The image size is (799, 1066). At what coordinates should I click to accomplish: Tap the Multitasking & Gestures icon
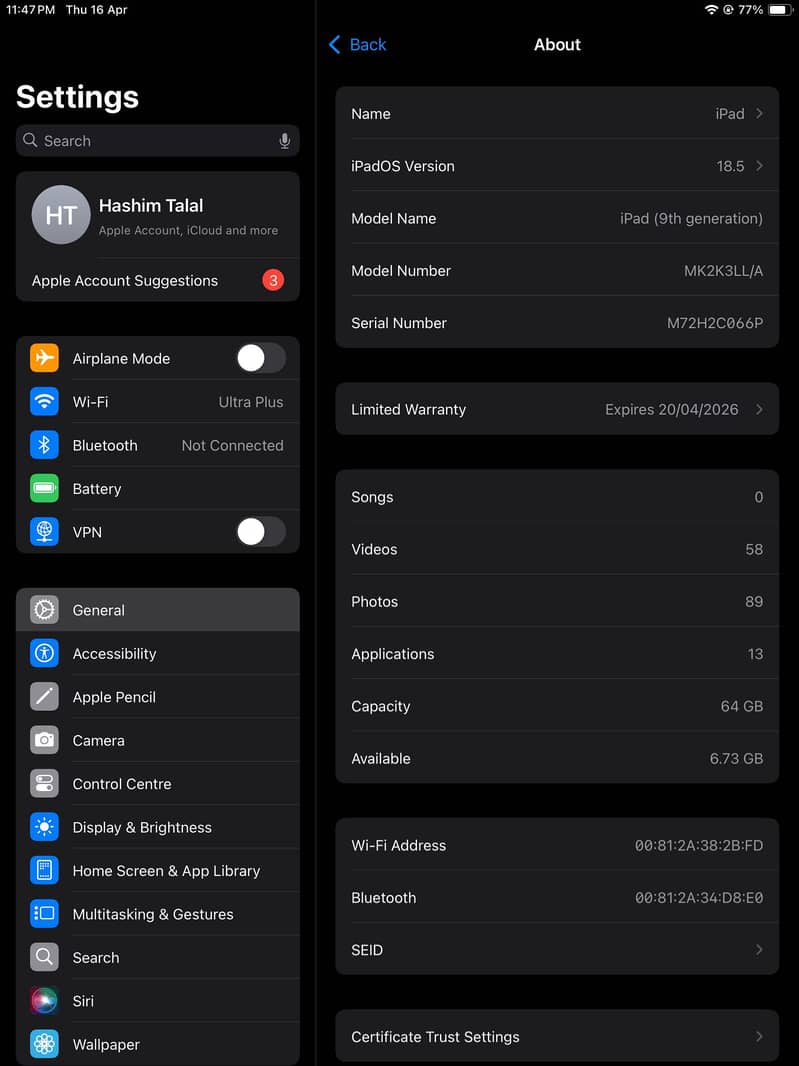44,914
